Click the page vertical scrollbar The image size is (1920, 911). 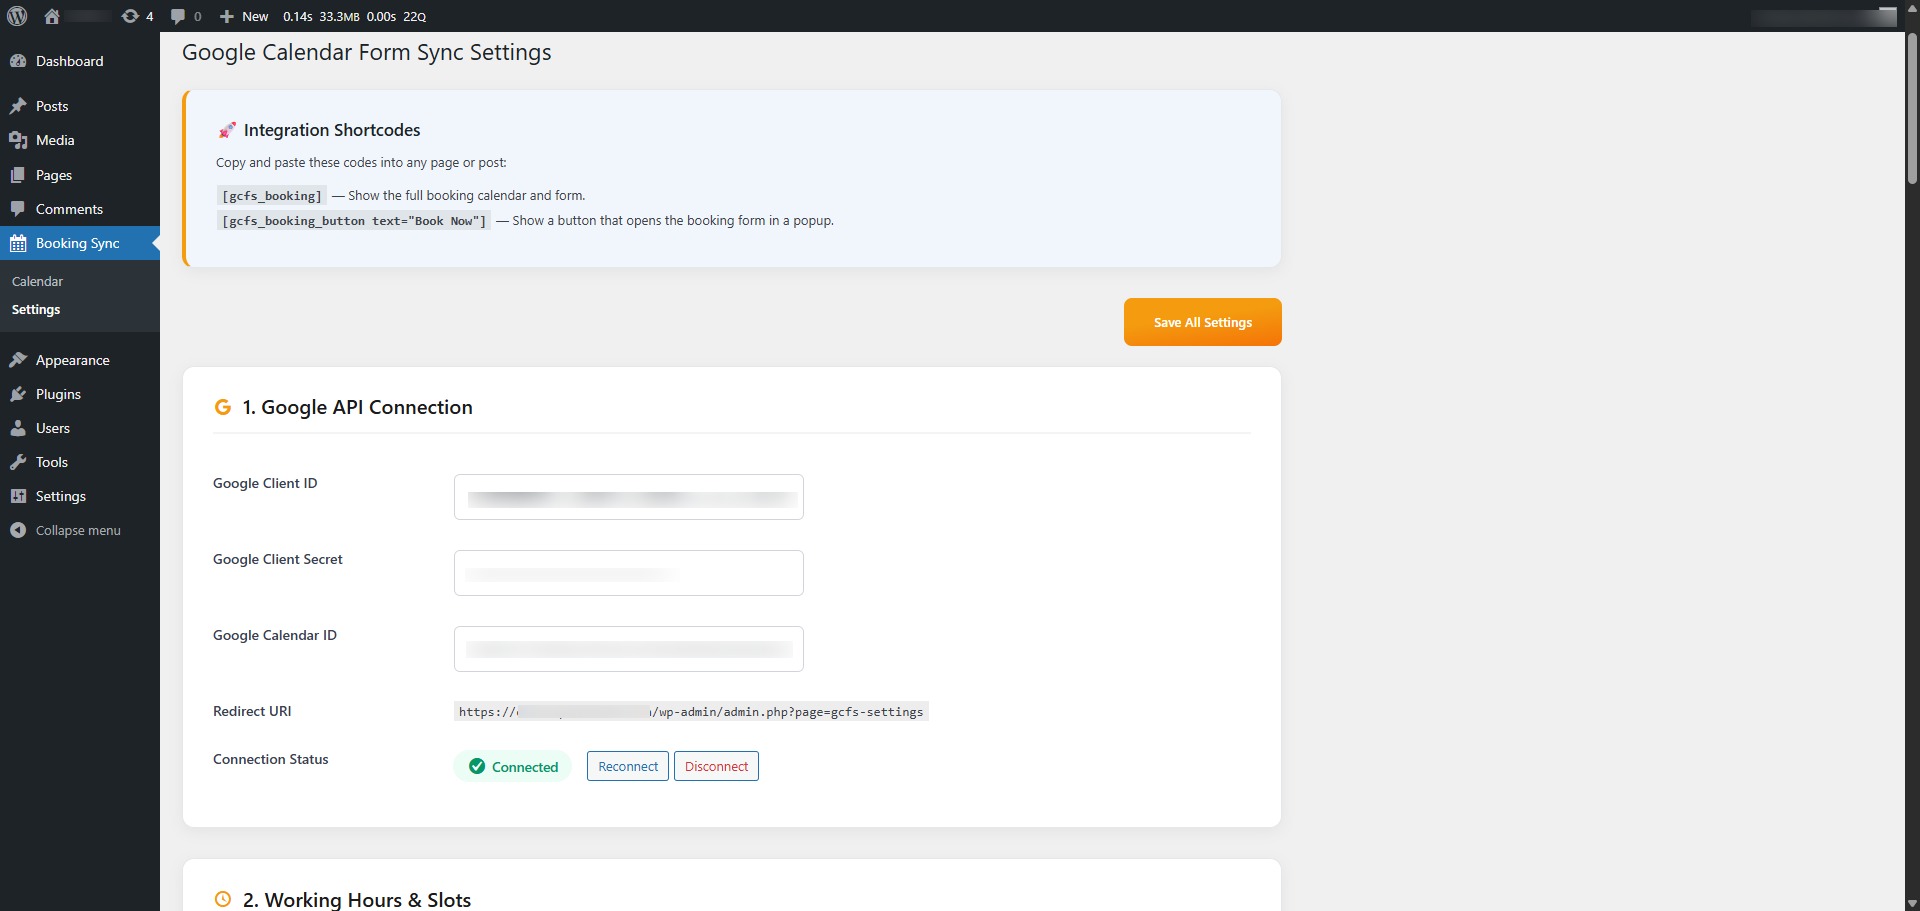click(x=1912, y=110)
